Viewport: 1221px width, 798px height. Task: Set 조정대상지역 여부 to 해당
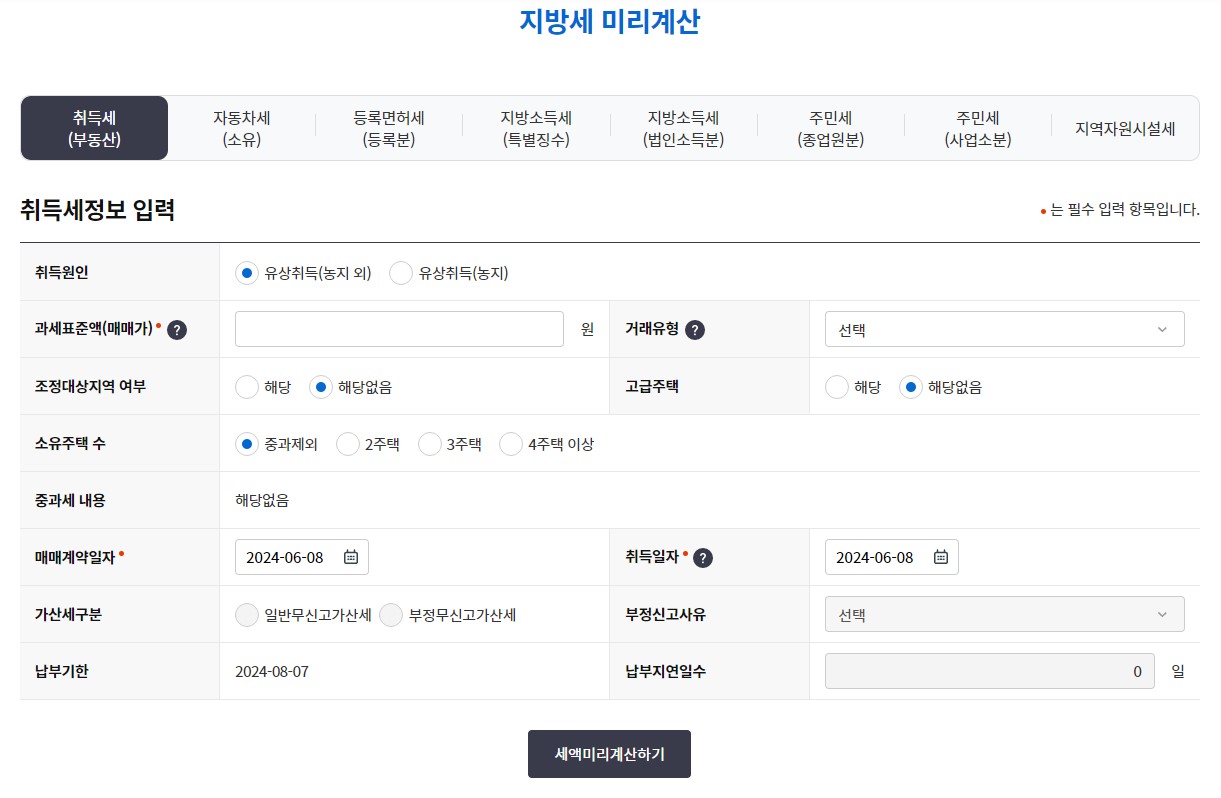pyautogui.click(x=247, y=386)
